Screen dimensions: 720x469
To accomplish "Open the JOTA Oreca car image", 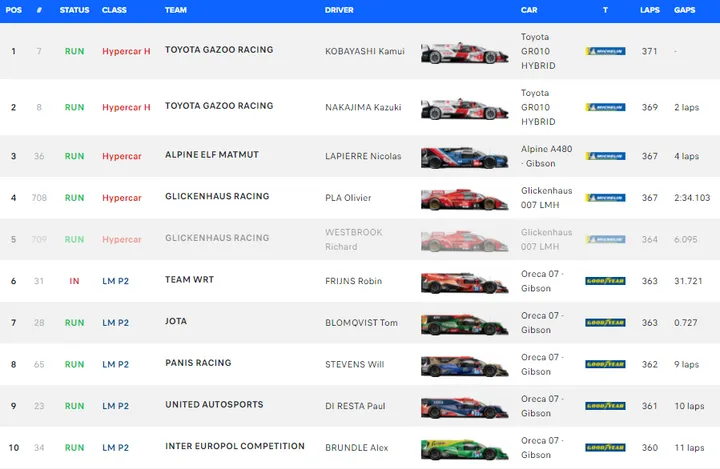I will (x=464, y=324).
